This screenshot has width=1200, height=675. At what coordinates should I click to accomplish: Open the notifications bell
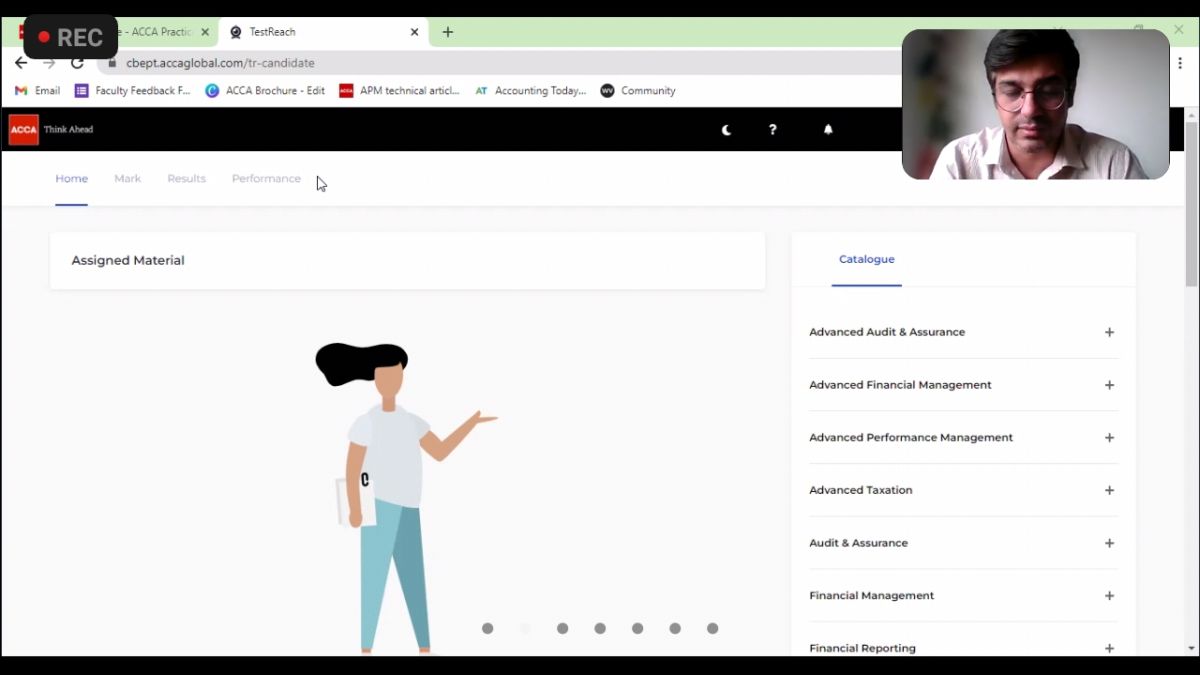pos(828,130)
